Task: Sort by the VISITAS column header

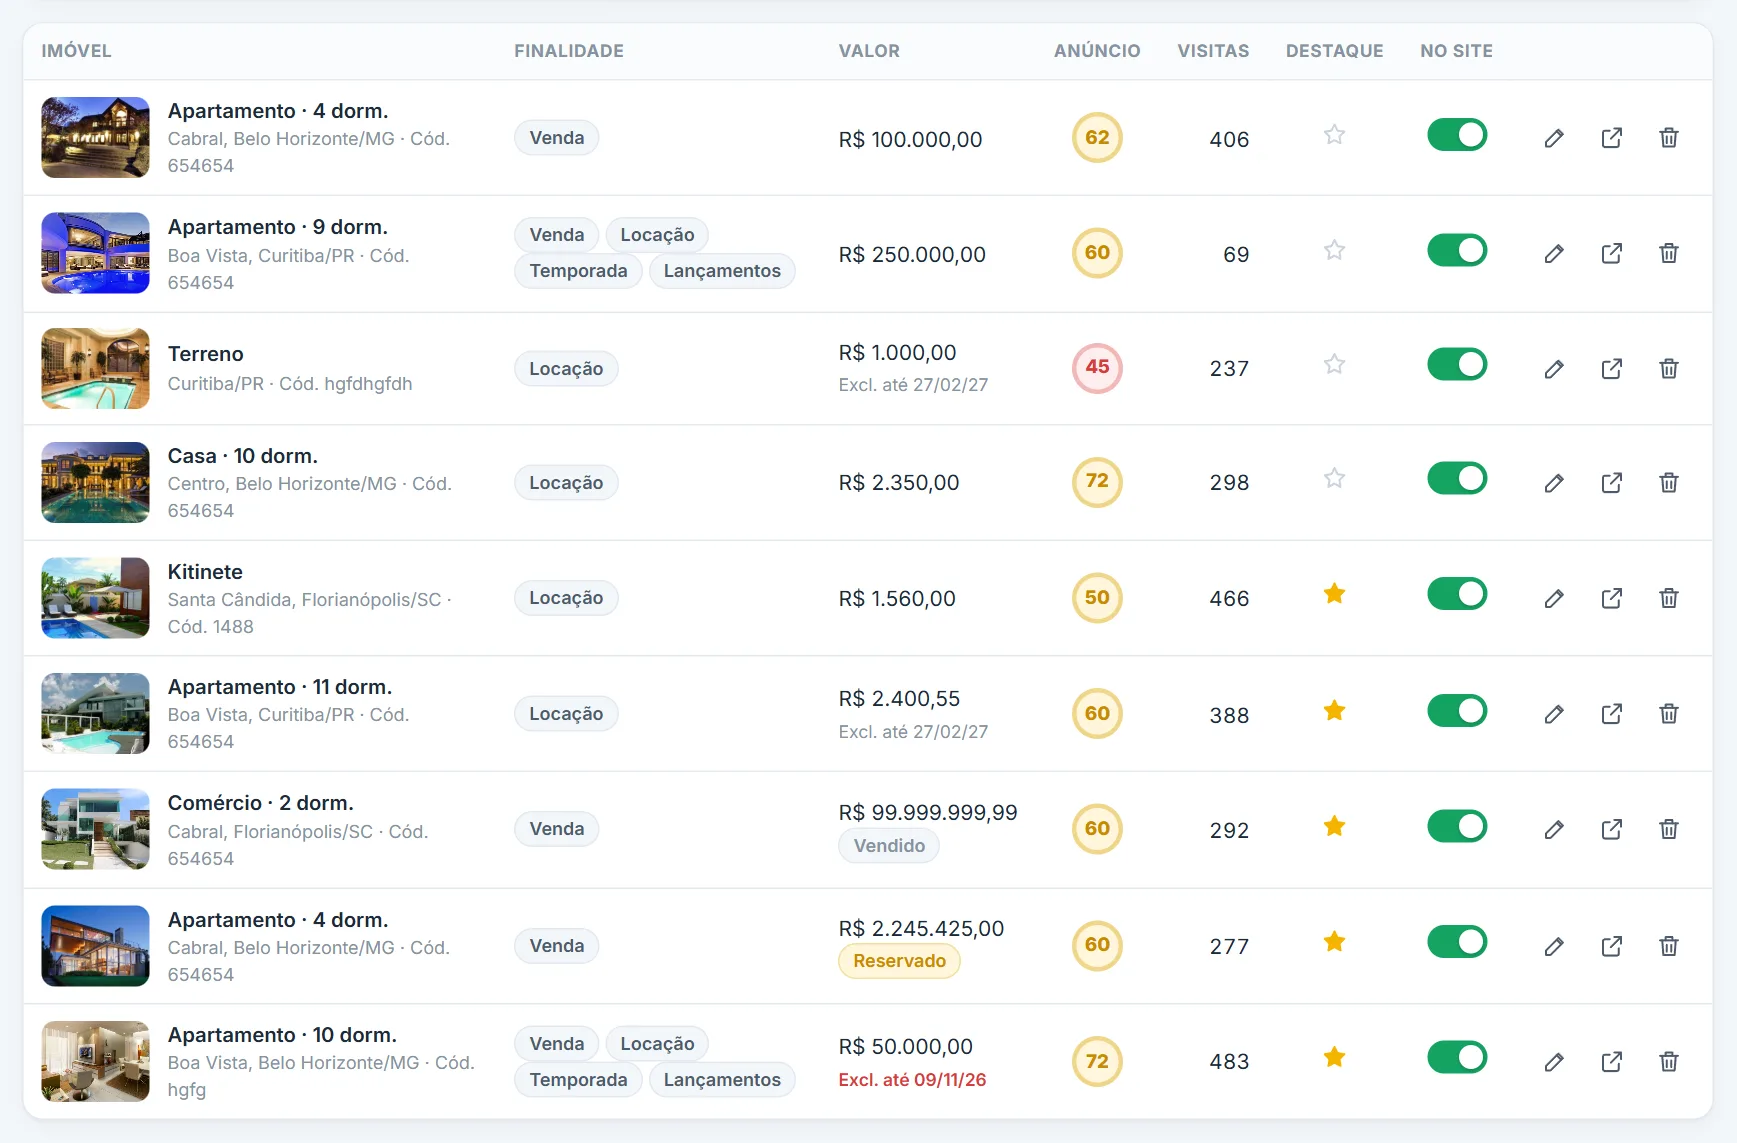Action: click(1212, 51)
